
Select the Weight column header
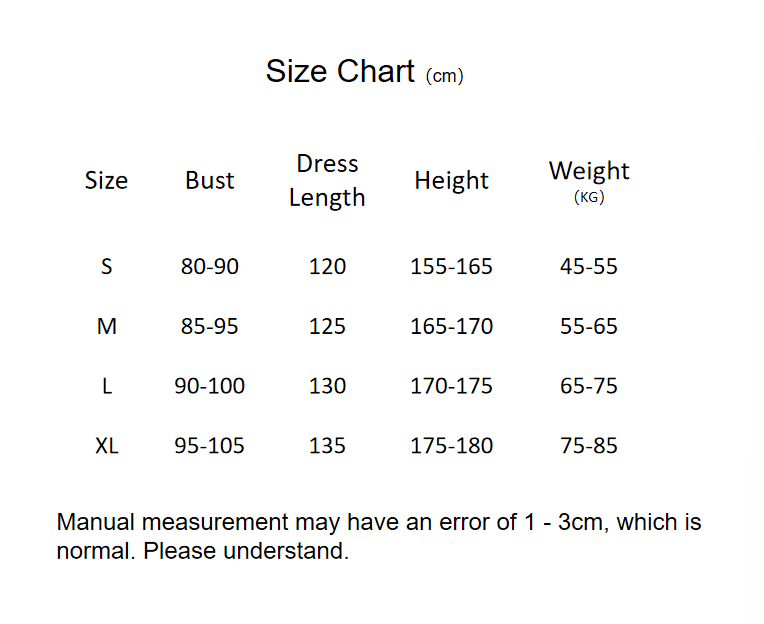589,171
